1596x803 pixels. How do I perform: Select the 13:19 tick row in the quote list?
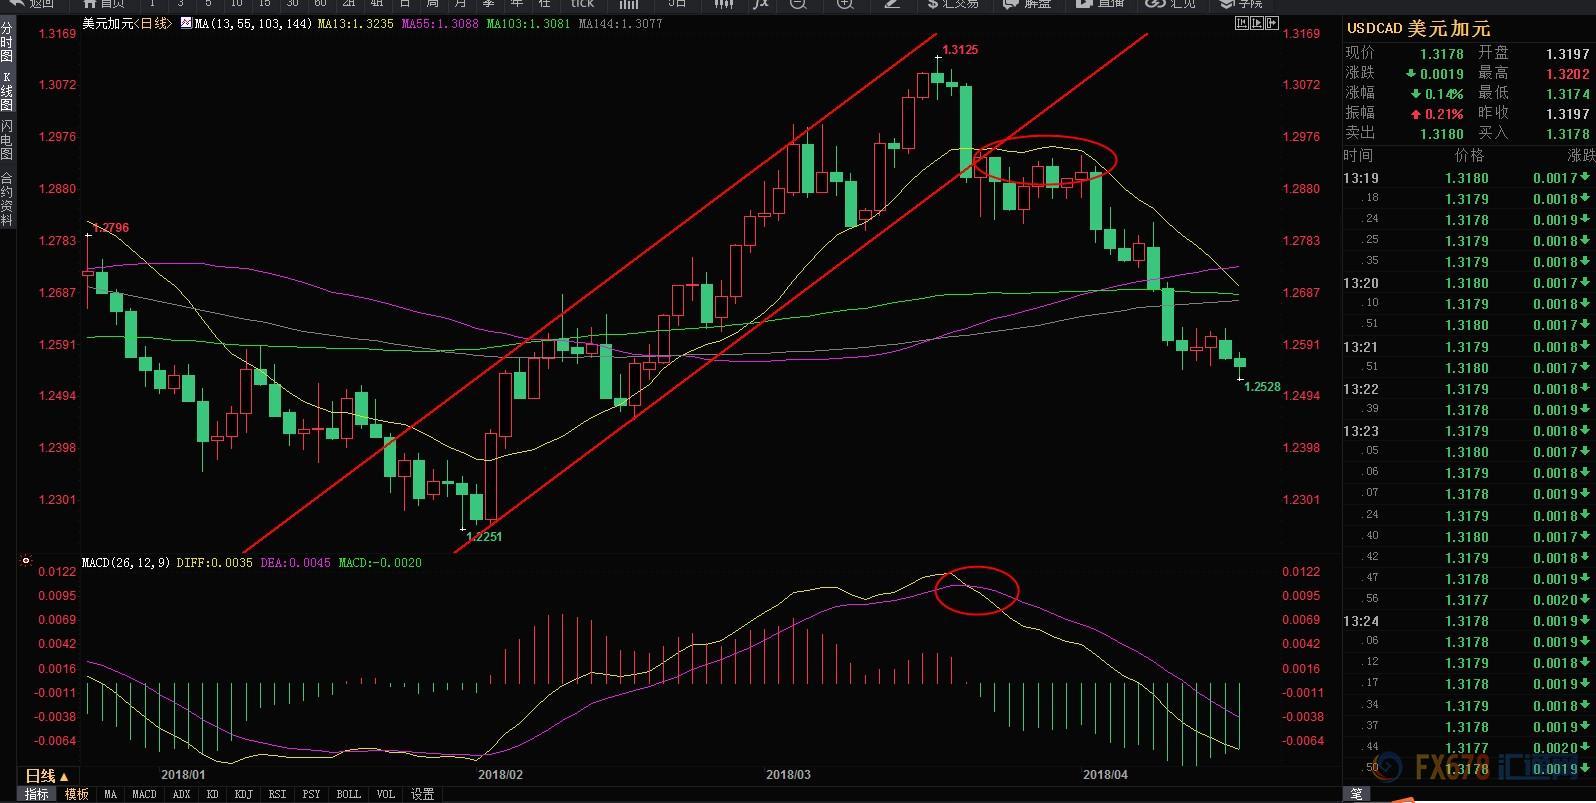click(1468, 178)
